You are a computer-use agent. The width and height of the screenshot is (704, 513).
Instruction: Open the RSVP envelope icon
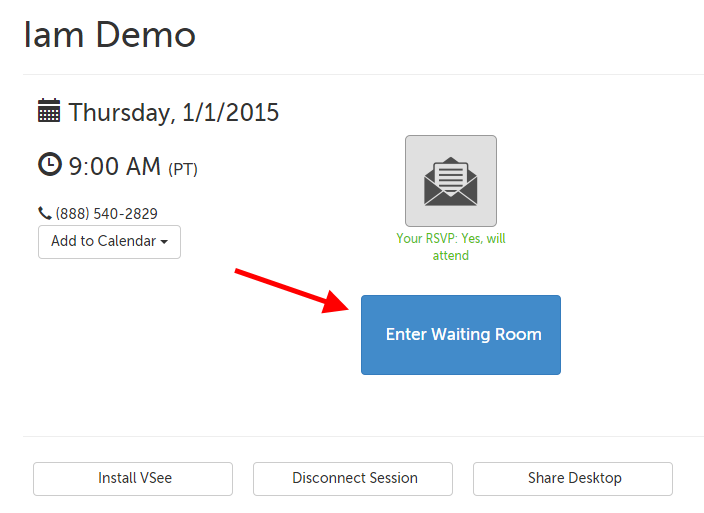pyautogui.click(x=450, y=181)
